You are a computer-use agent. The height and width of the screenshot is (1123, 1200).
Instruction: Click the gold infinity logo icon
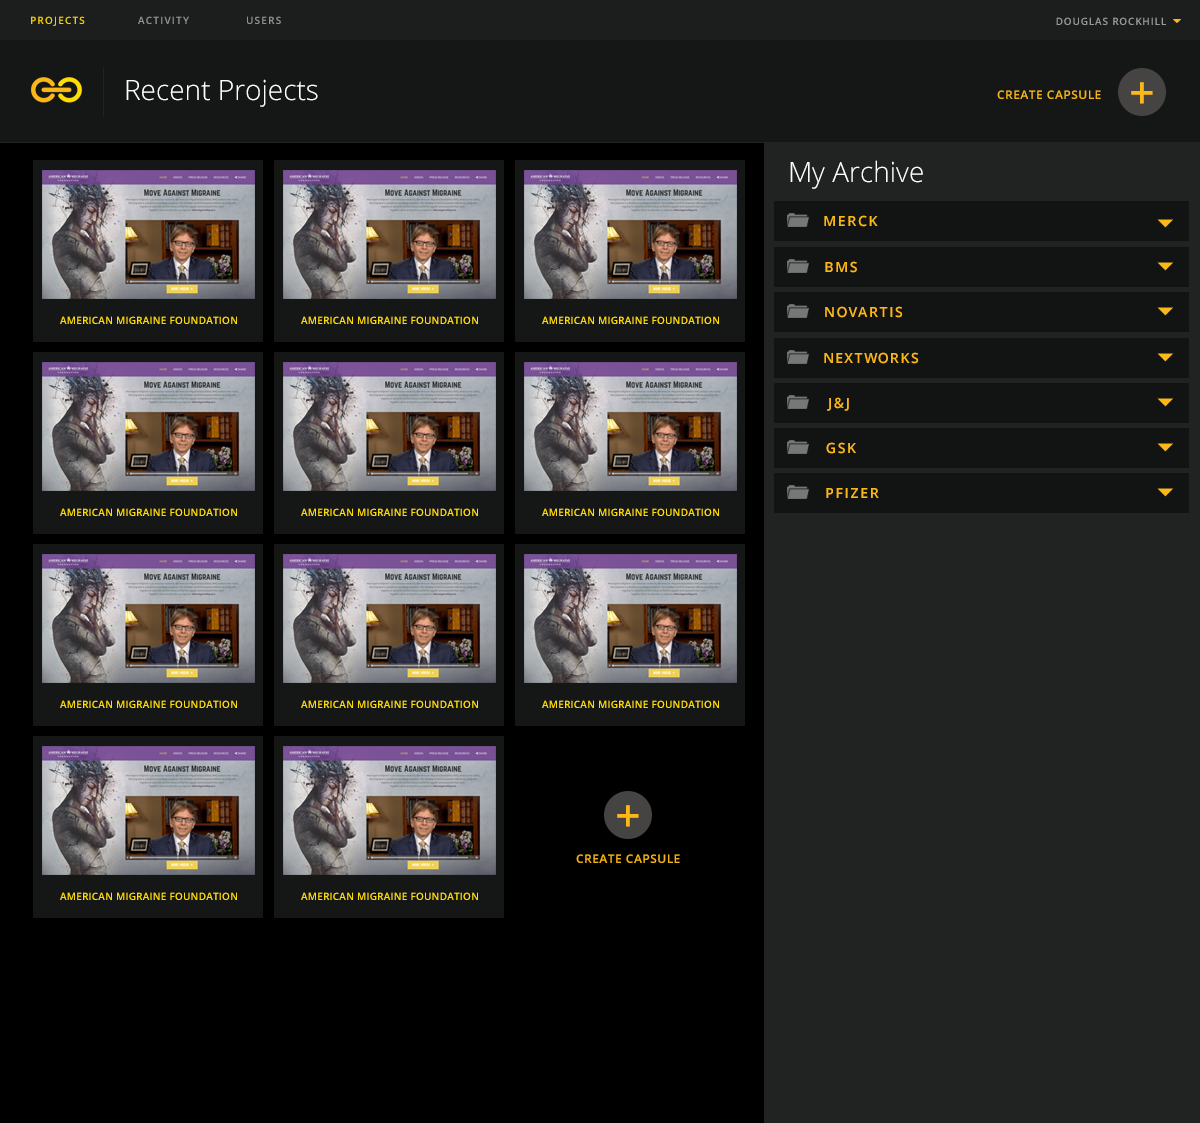point(56,90)
